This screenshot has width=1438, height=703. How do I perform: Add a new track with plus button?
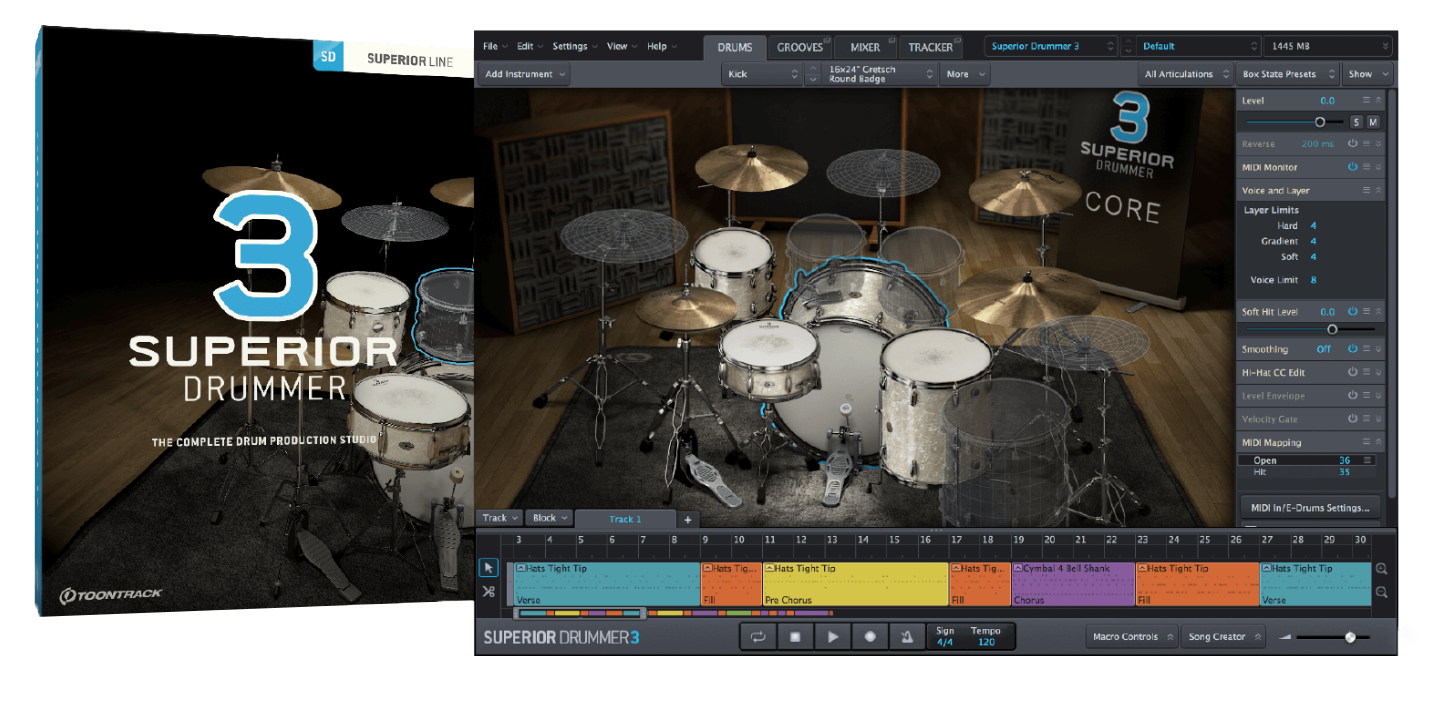688,519
